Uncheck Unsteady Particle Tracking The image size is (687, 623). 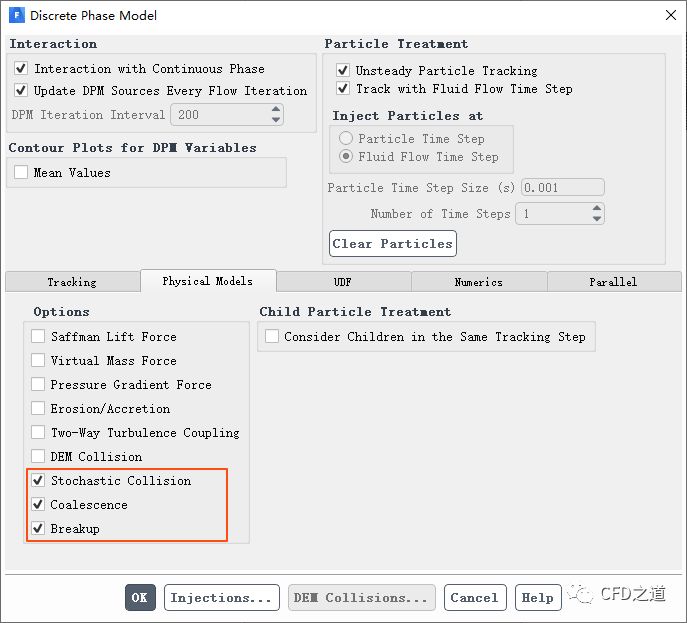tap(343, 71)
